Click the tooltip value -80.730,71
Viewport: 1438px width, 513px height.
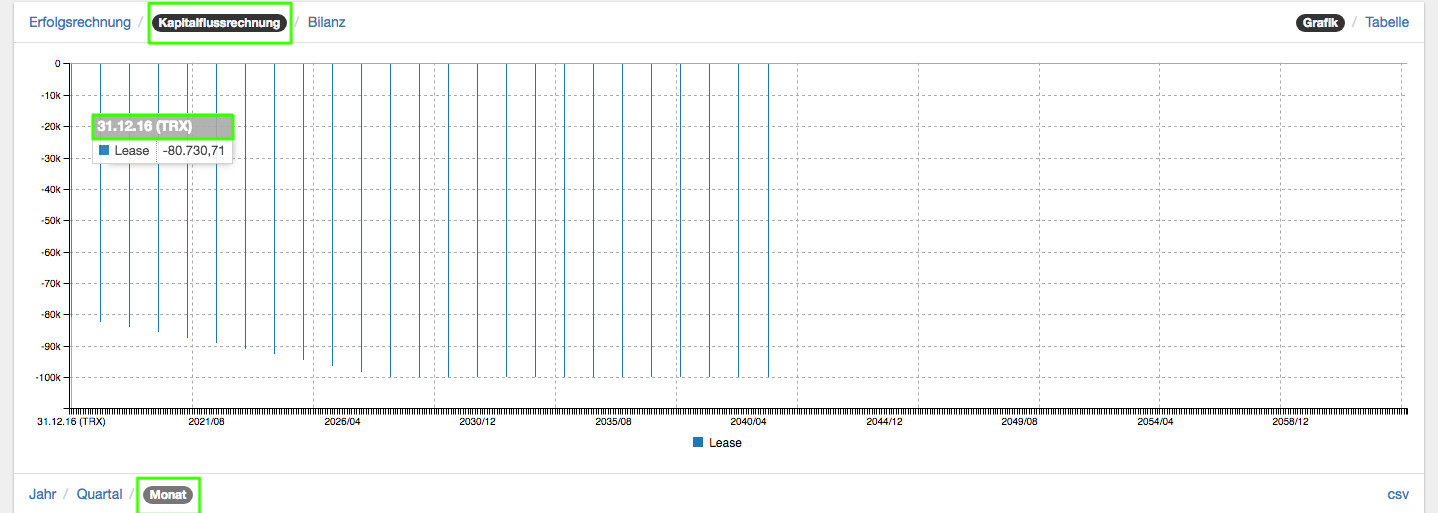(x=194, y=151)
